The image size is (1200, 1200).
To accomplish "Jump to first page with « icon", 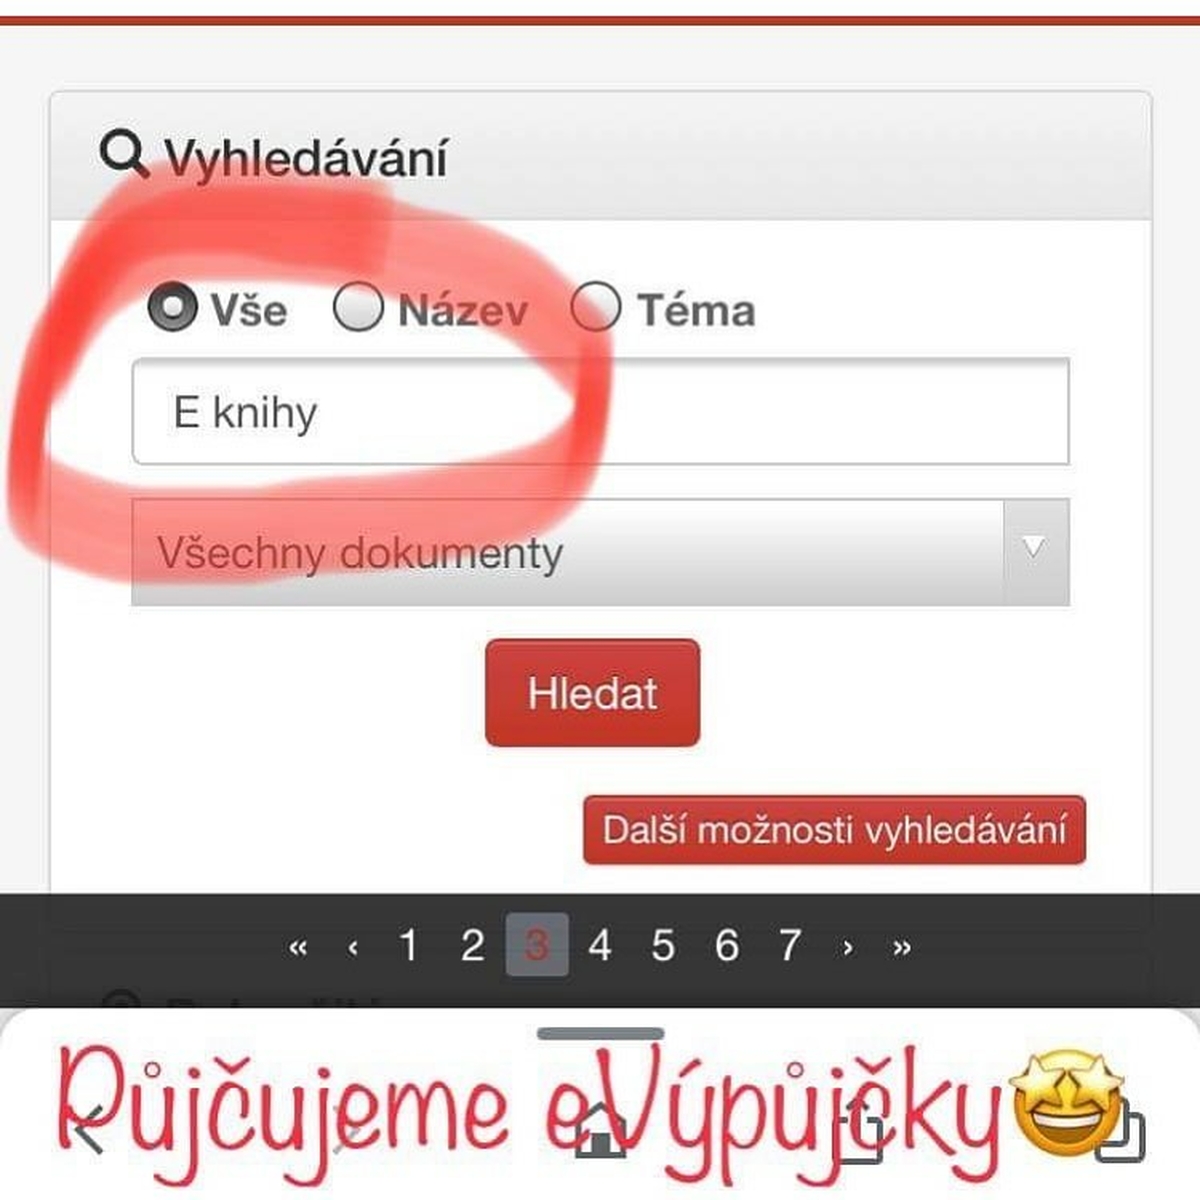I will pos(297,947).
